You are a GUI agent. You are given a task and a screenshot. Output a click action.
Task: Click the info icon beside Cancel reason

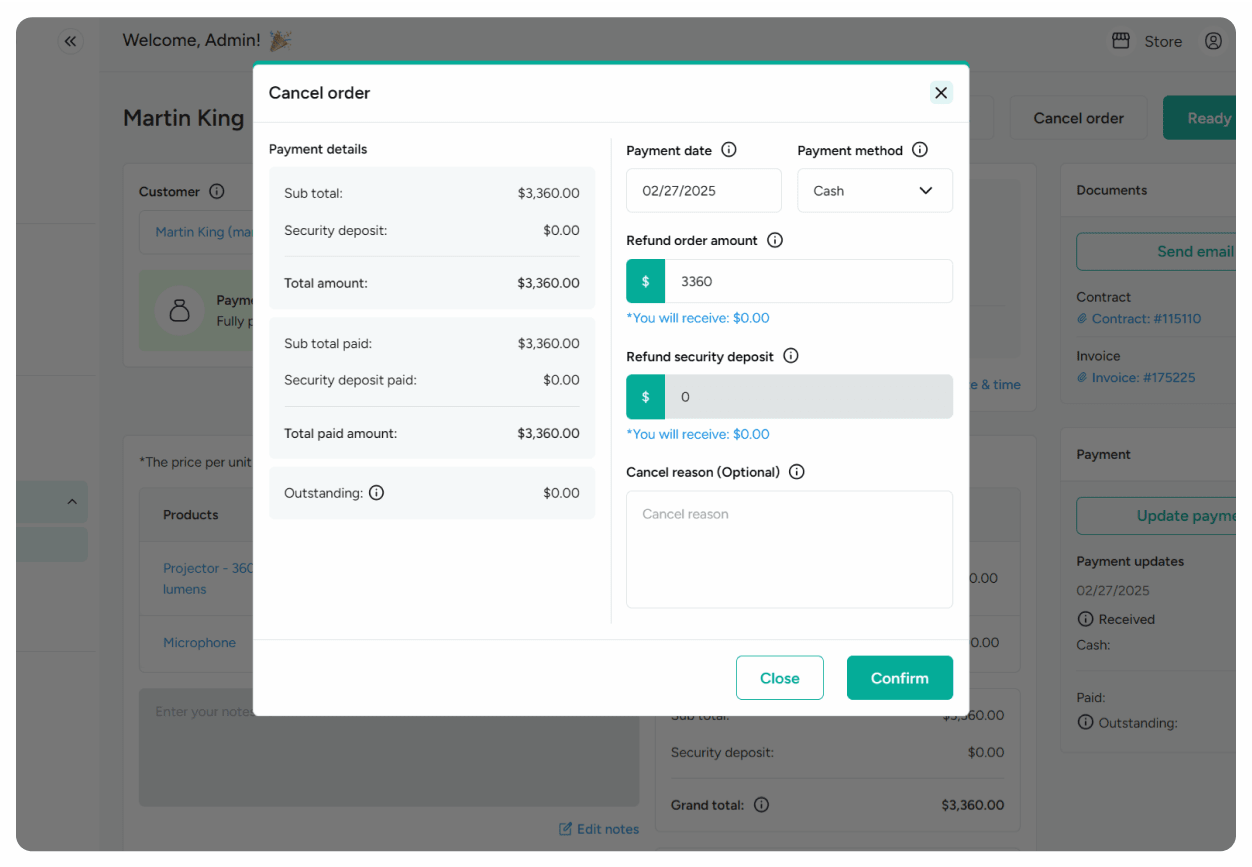796,471
